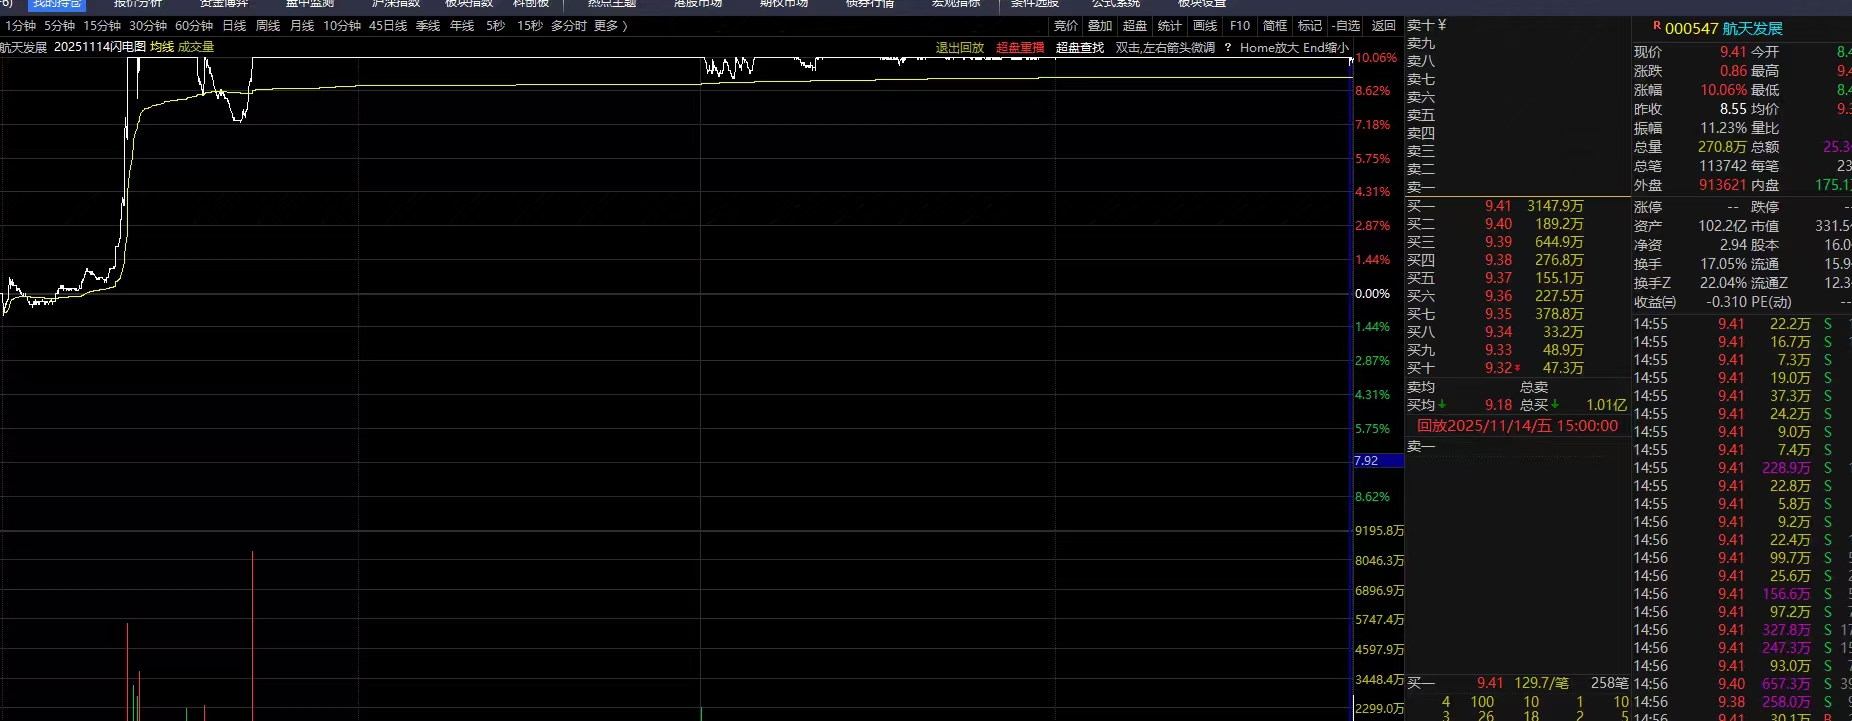Show the 周线 weekly chart
This screenshot has height=721, width=1852.
[x=268, y=26]
